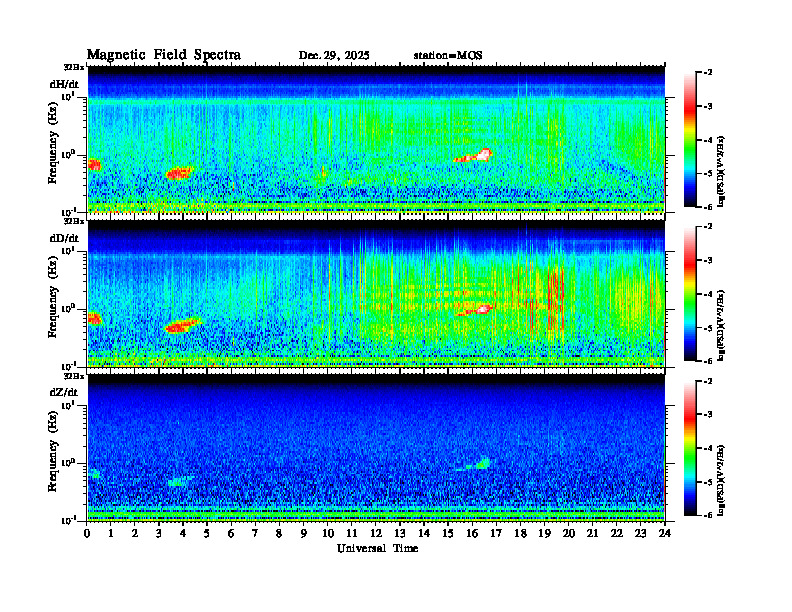This screenshot has height=612, width=792.
Task: Click hour tick label 9 on time axis
Action: click(304, 534)
